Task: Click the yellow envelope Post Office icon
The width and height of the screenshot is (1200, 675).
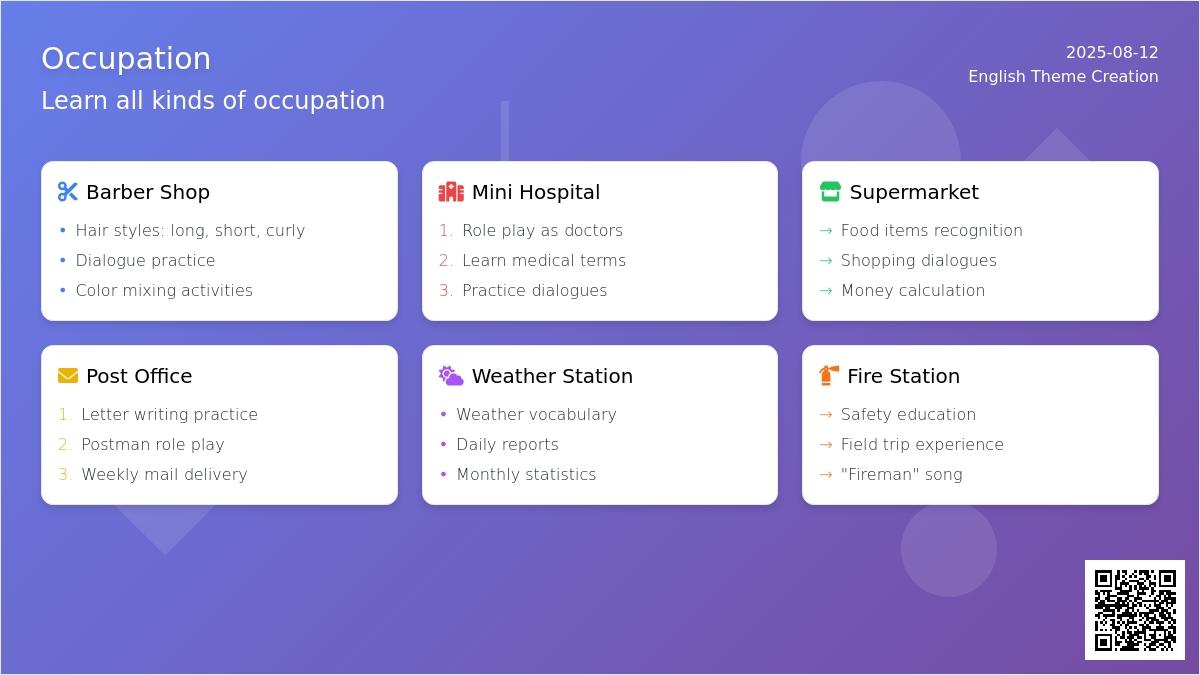Action: (68, 376)
